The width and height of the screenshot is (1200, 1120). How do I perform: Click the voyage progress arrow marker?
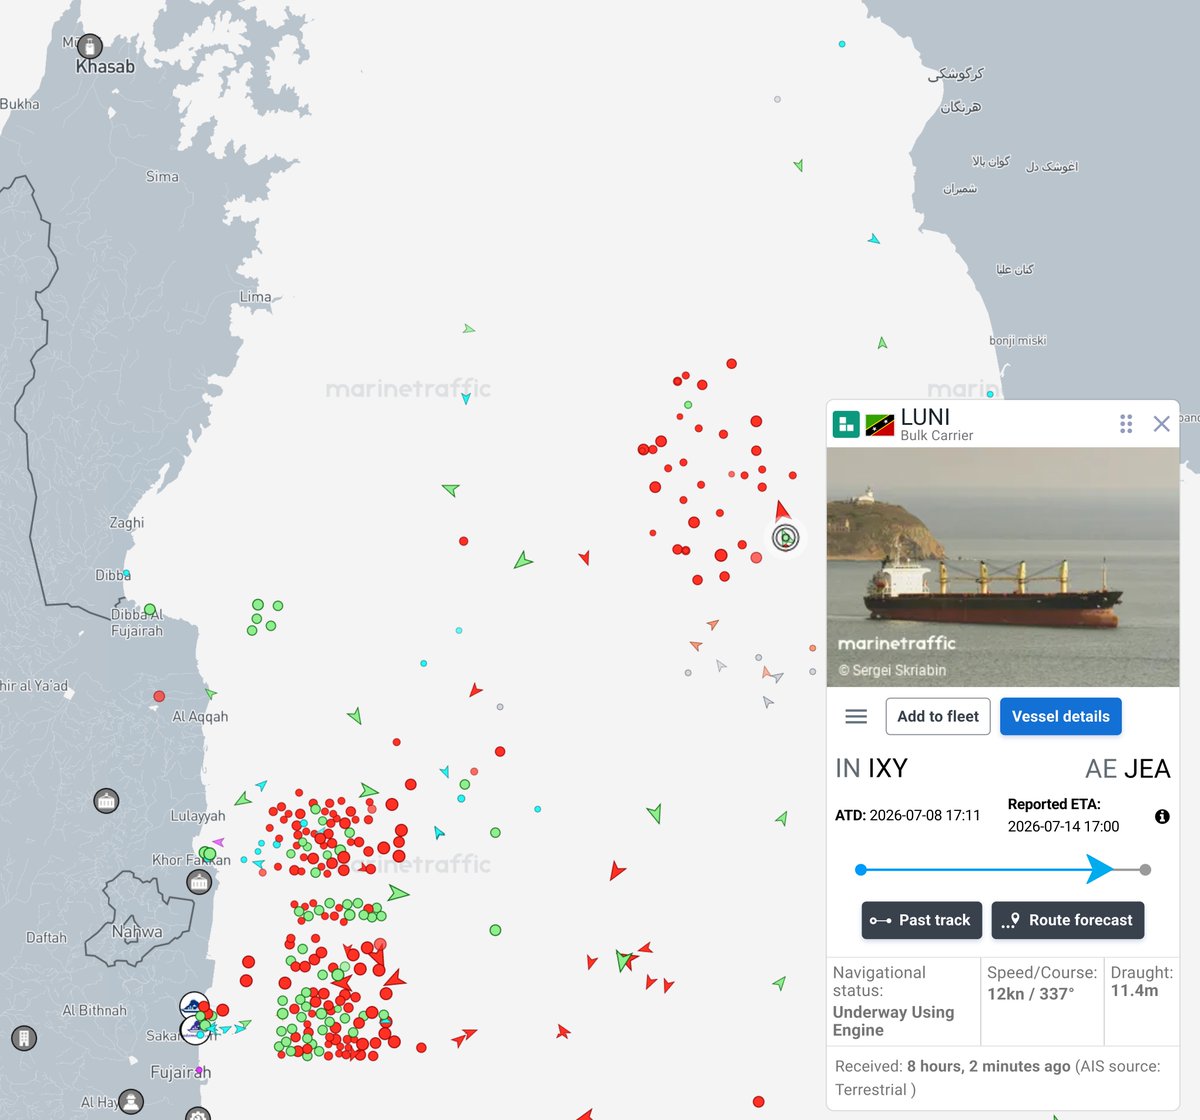pyautogui.click(x=1100, y=869)
